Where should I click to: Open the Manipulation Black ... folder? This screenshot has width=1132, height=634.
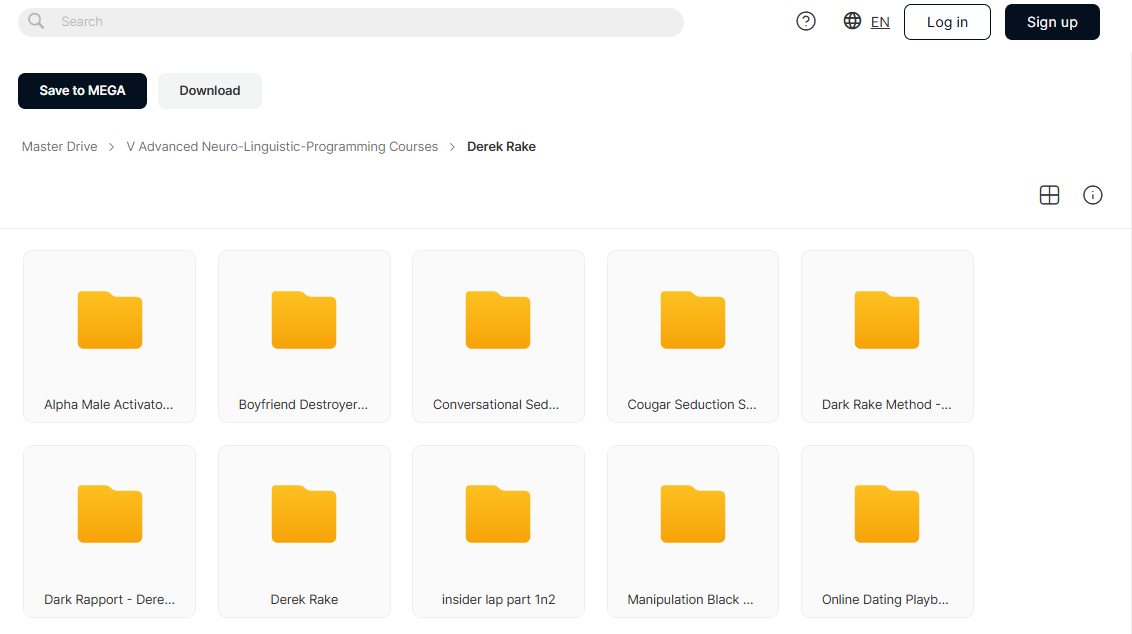(x=692, y=531)
